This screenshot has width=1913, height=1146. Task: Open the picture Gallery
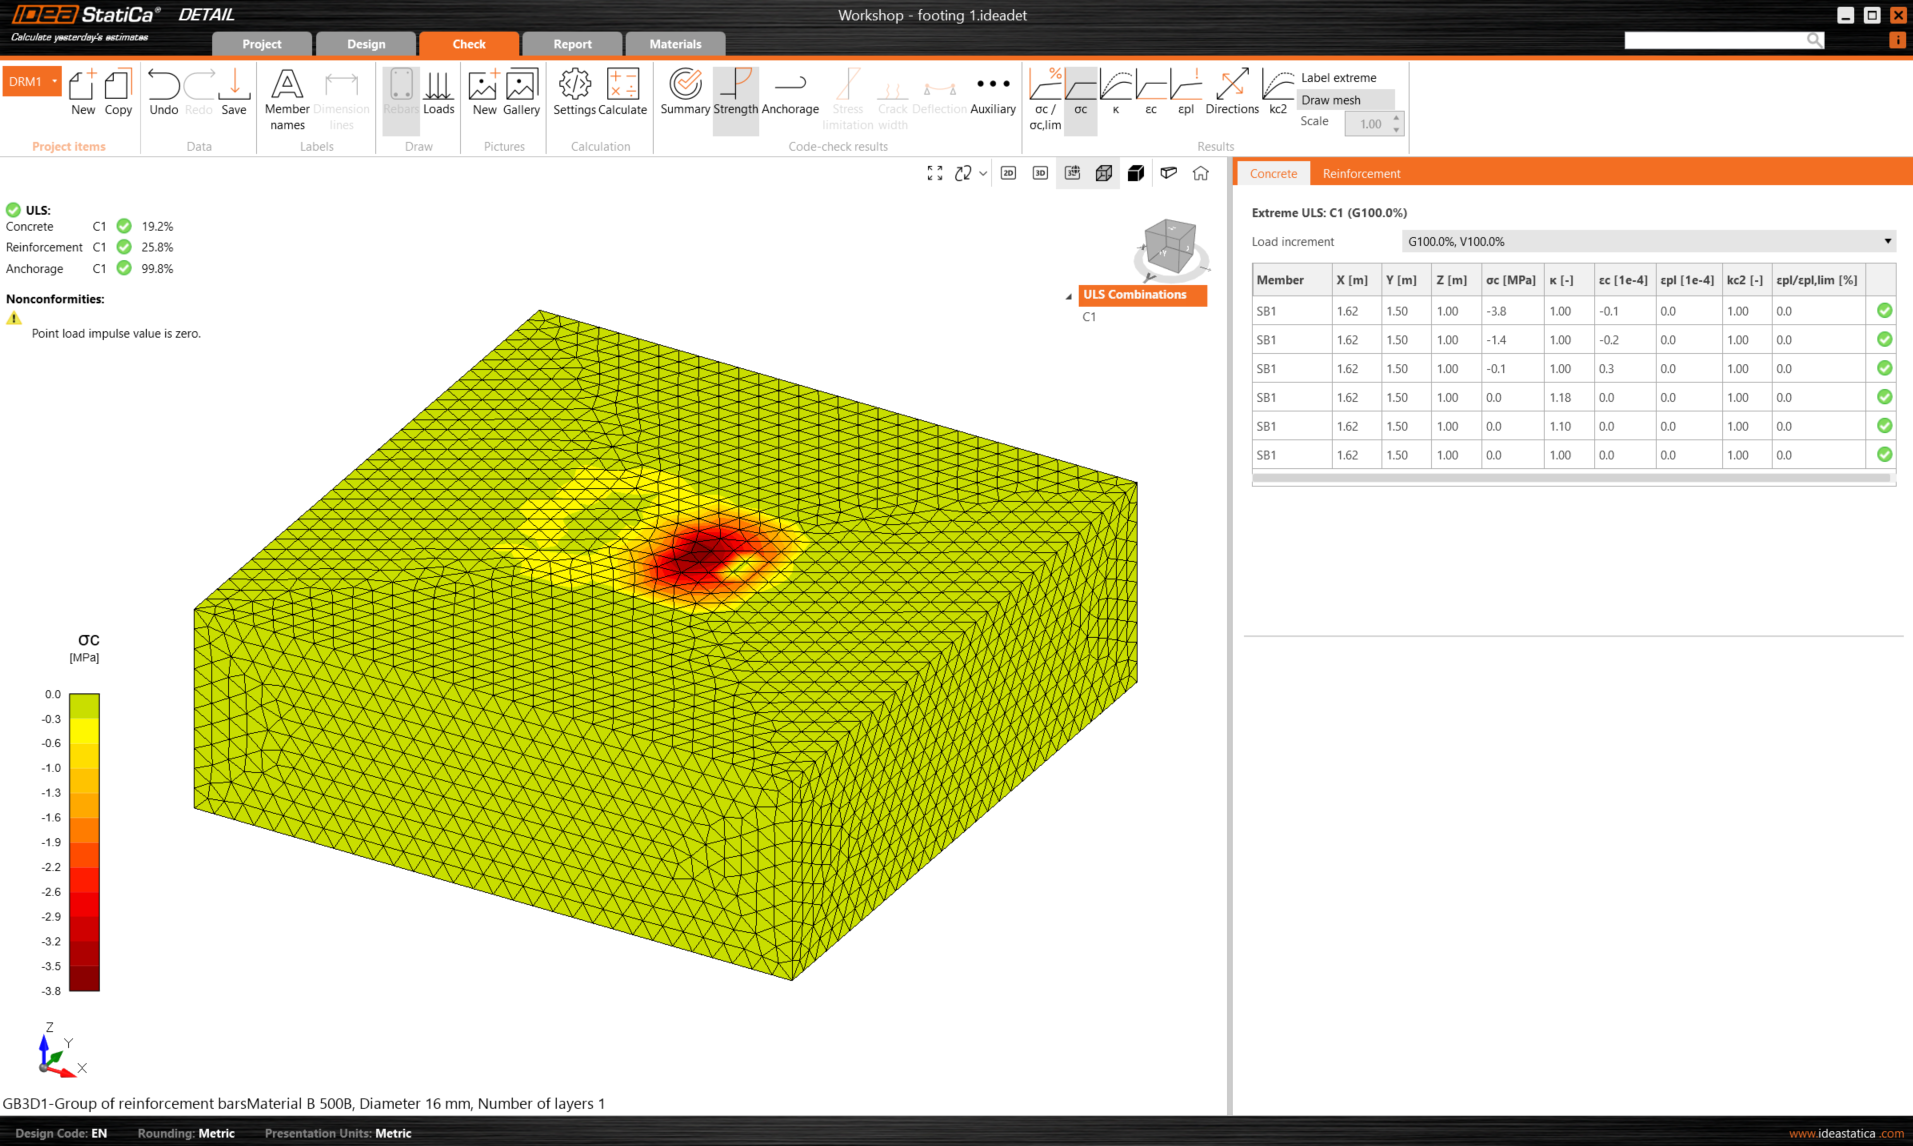tap(521, 92)
